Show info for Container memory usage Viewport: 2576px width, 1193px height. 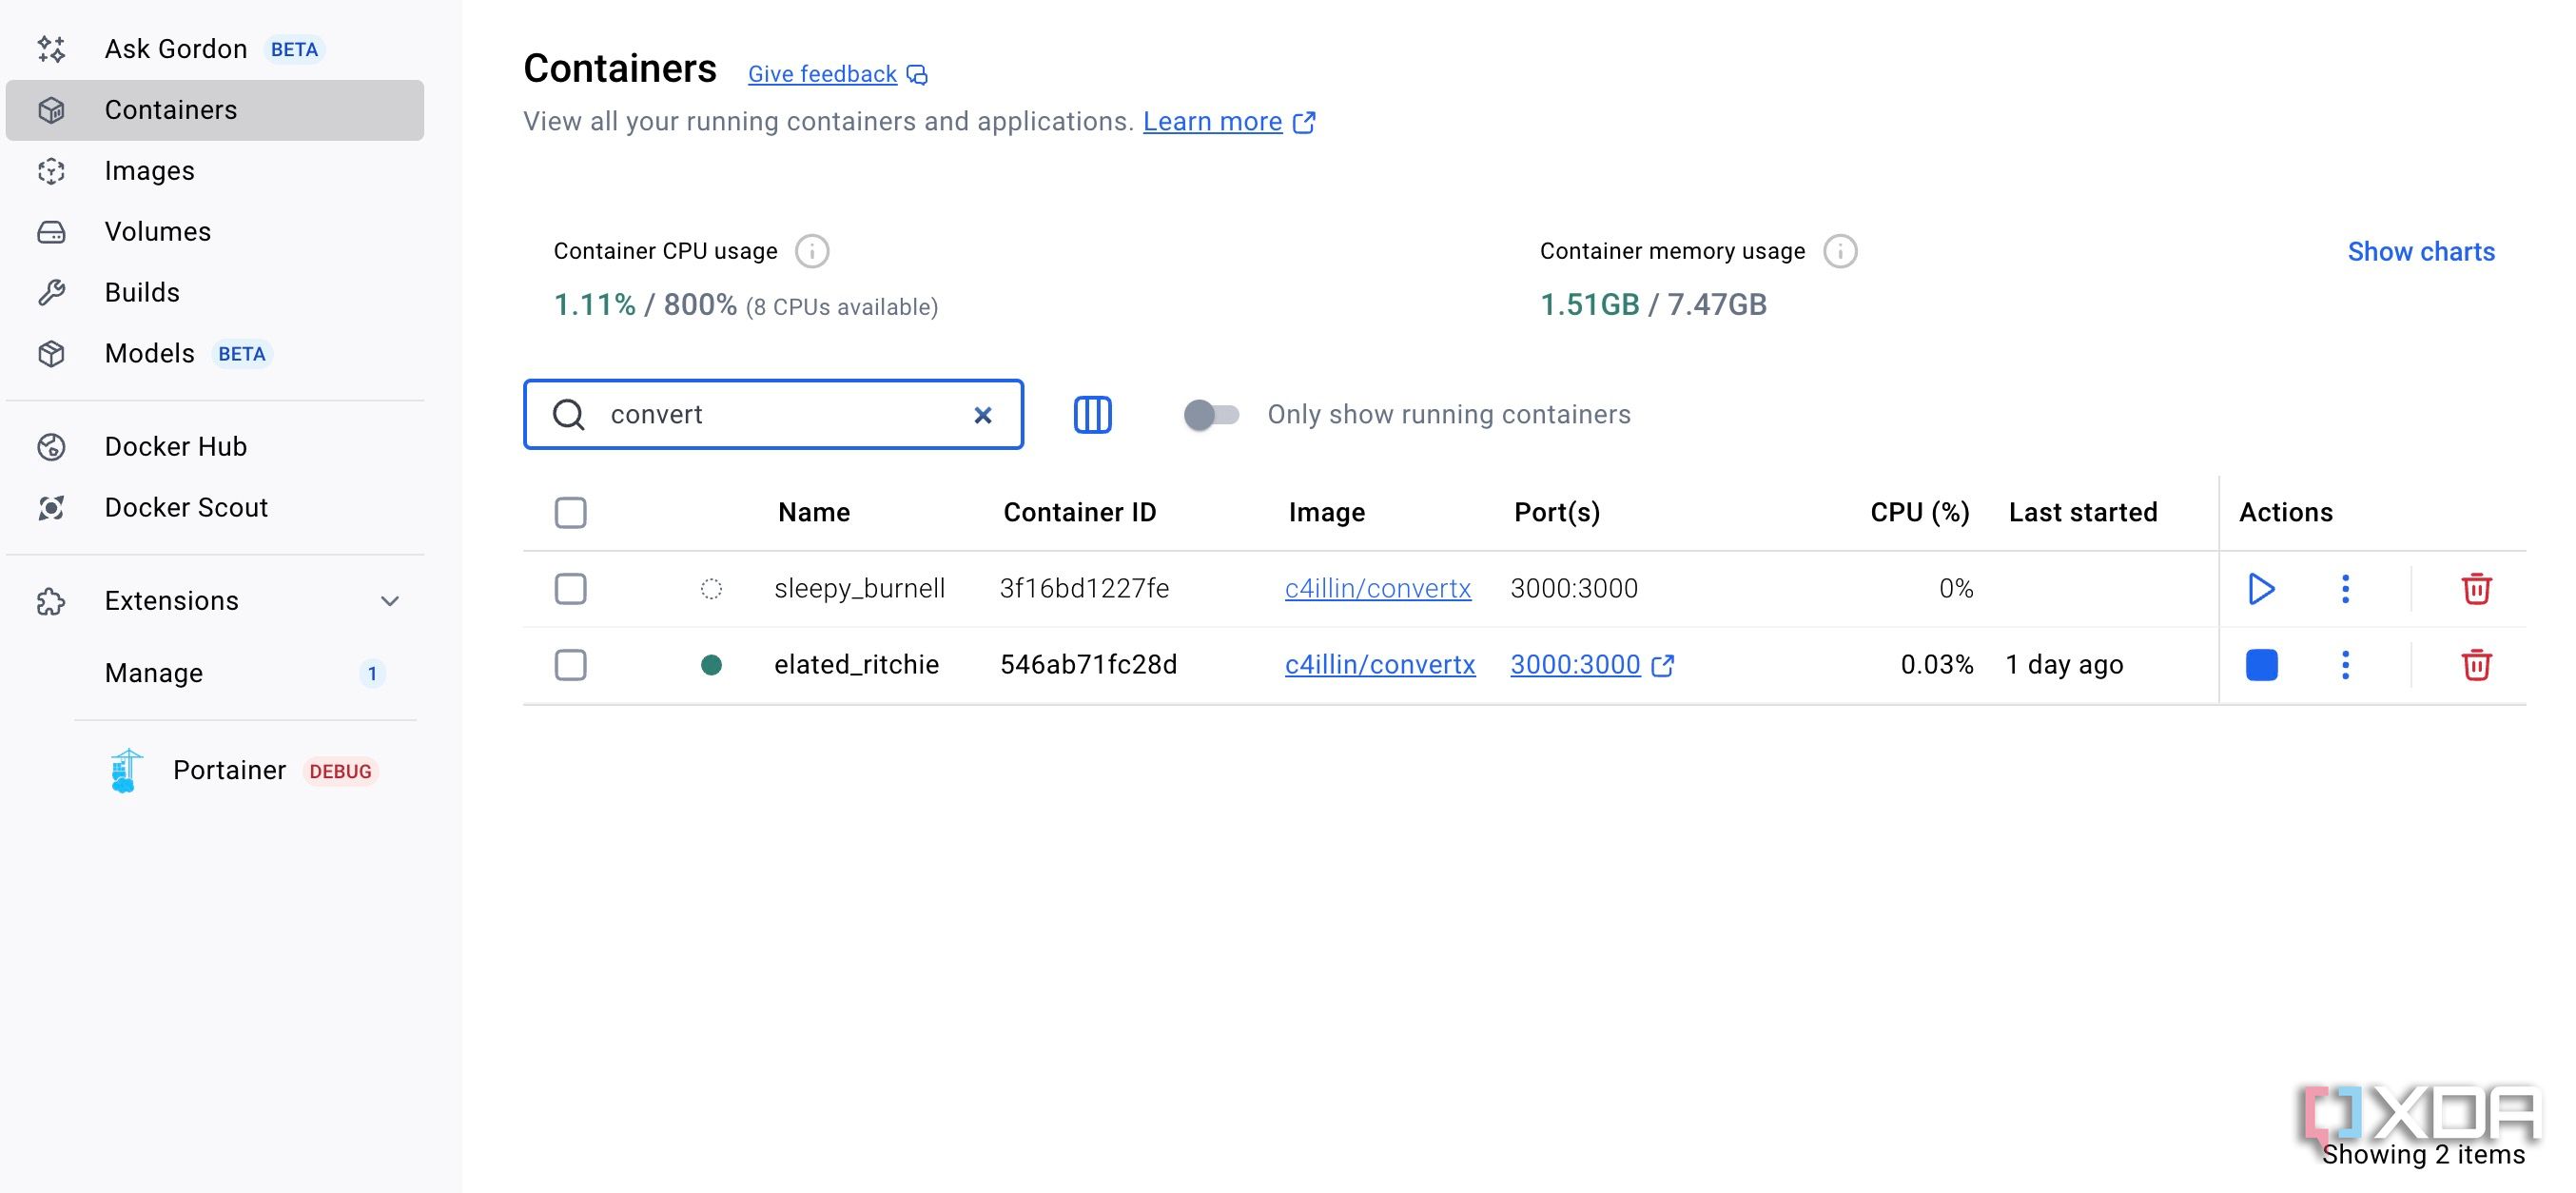click(1840, 251)
